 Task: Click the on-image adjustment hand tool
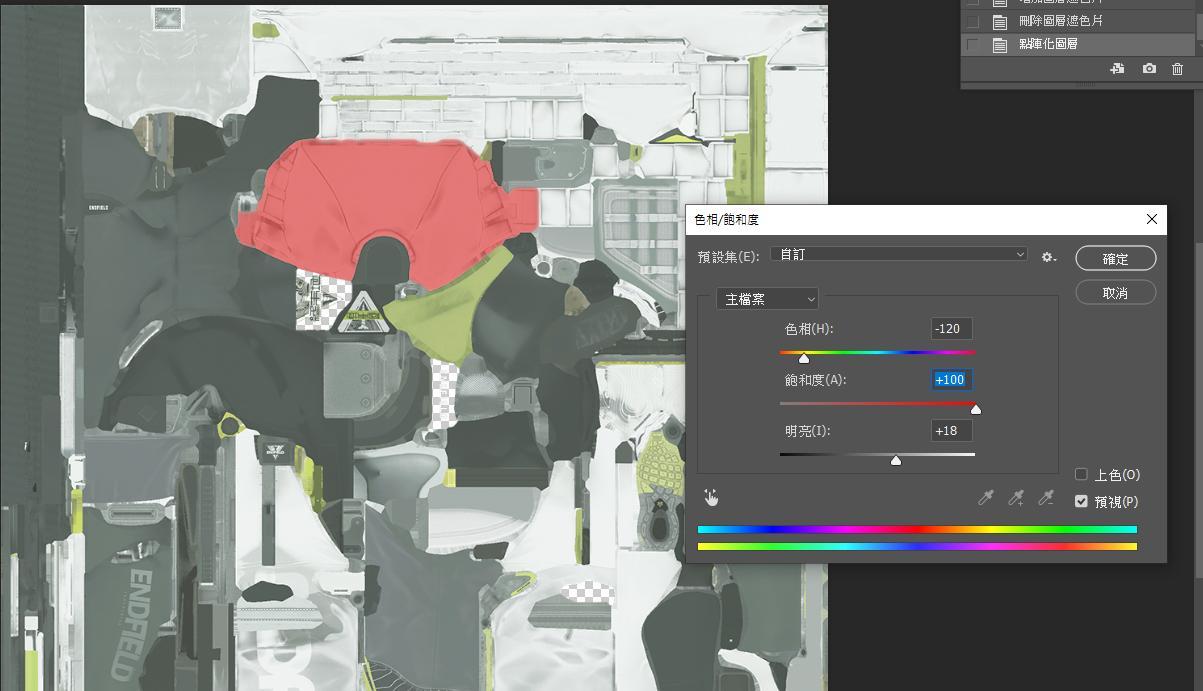[711, 498]
